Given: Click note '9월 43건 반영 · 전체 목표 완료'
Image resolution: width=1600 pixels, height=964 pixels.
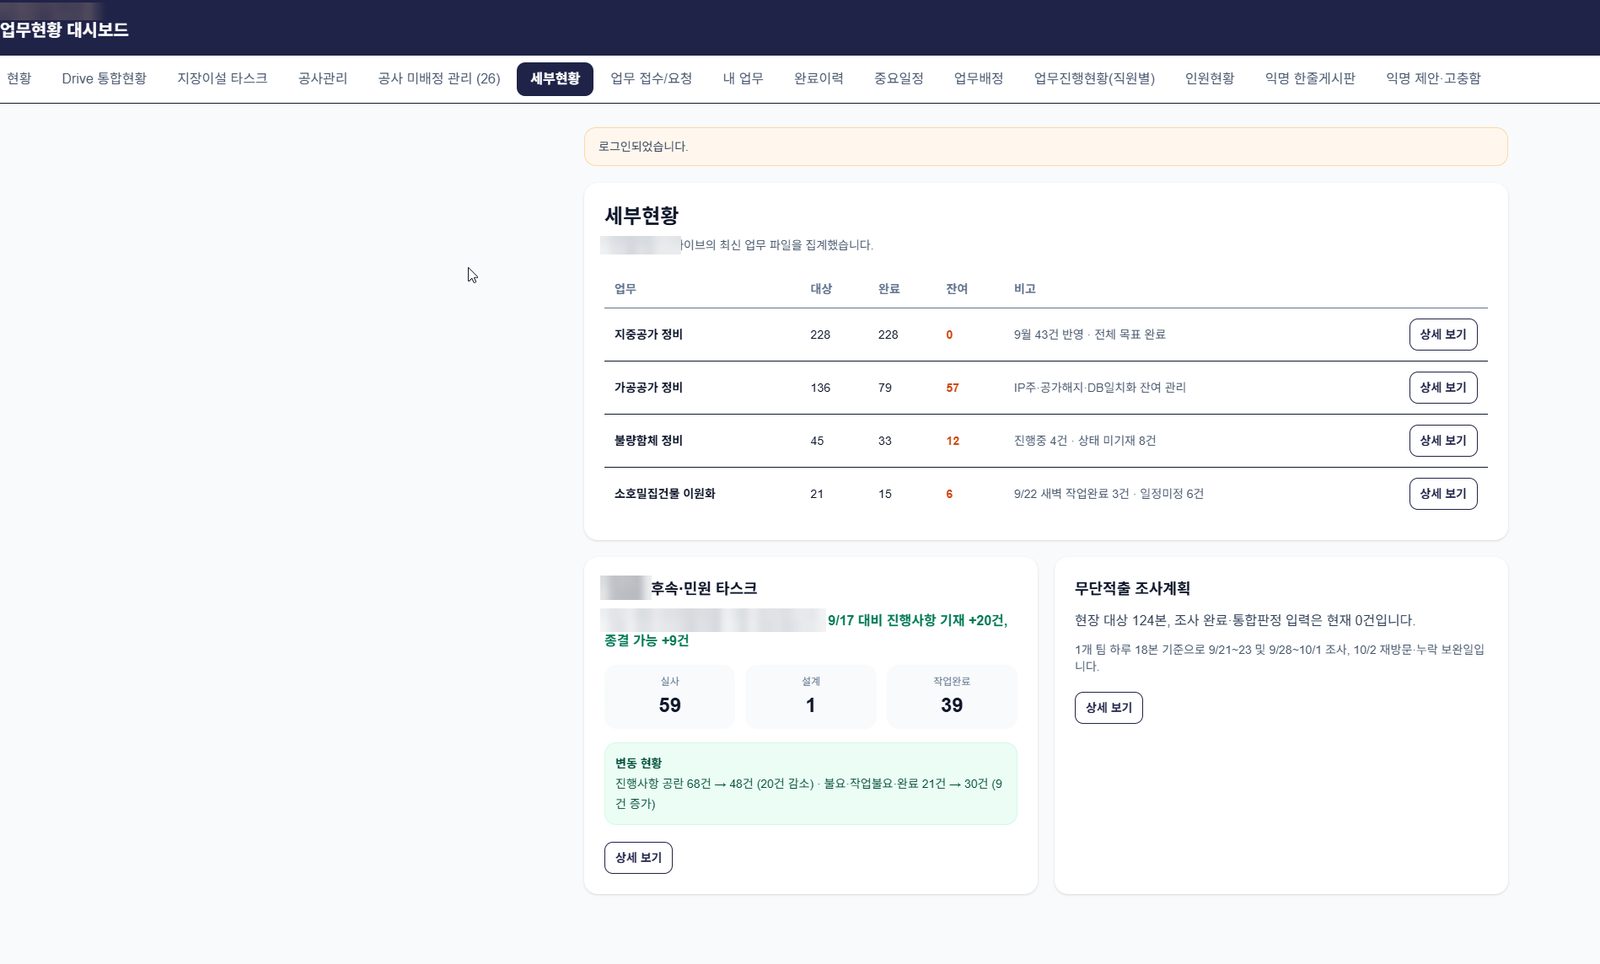Looking at the screenshot, I should (1089, 335).
